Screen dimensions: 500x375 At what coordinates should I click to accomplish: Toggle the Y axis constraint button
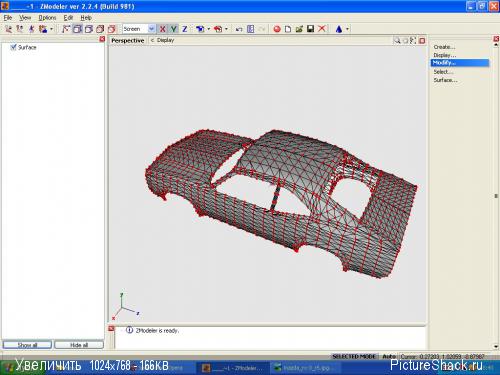(x=174, y=29)
